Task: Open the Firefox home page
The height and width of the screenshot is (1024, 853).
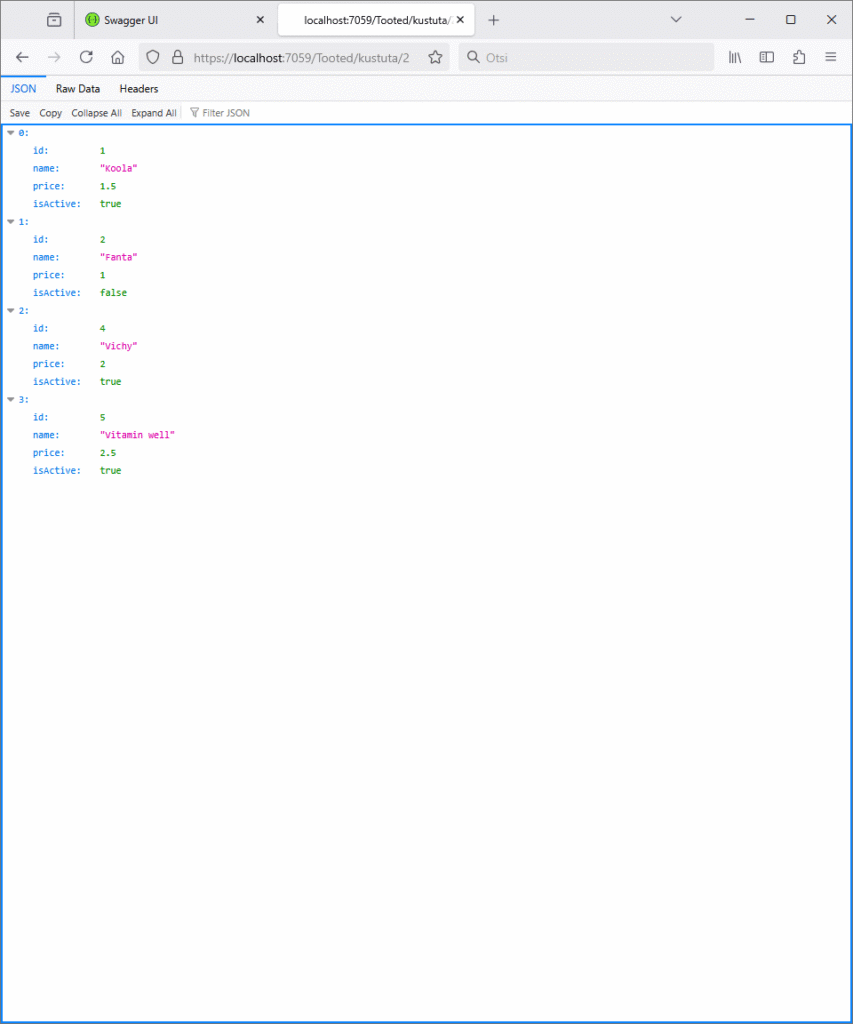Action: [117, 57]
